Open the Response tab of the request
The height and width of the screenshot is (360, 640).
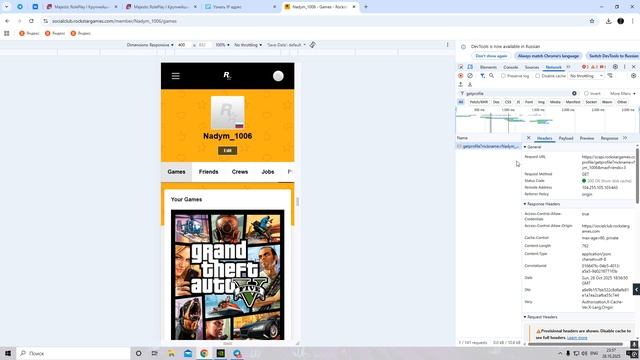click(609, 138)
